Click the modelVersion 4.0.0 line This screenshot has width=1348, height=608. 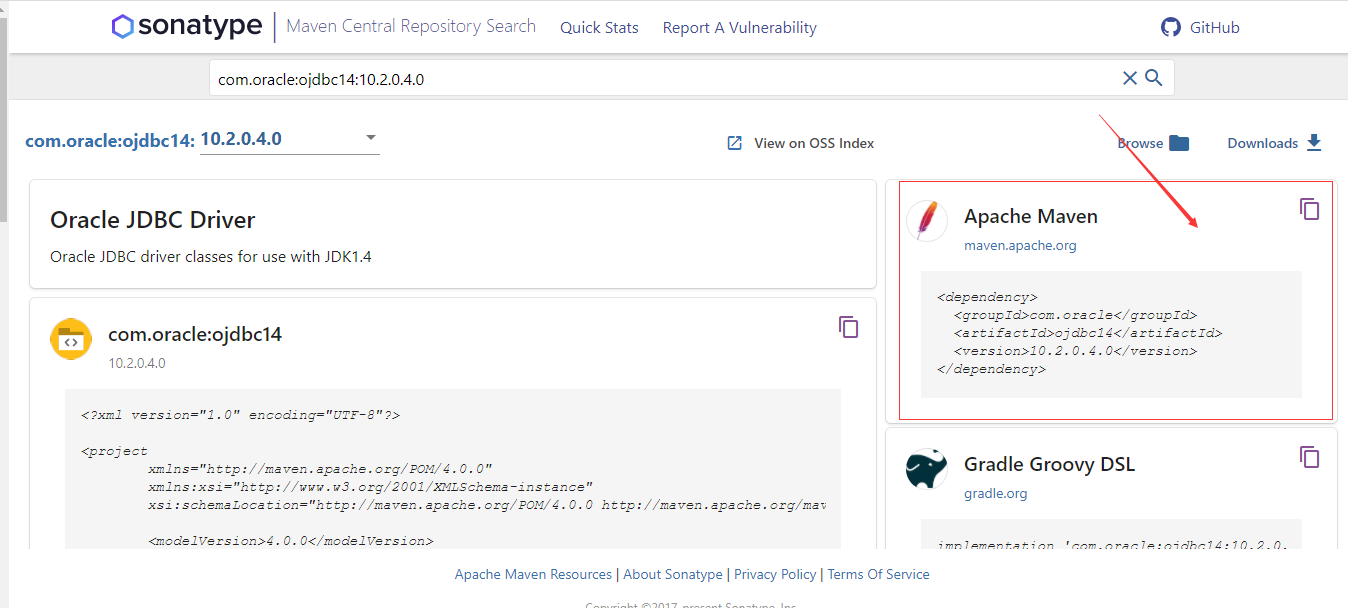(x=291, y=541)
